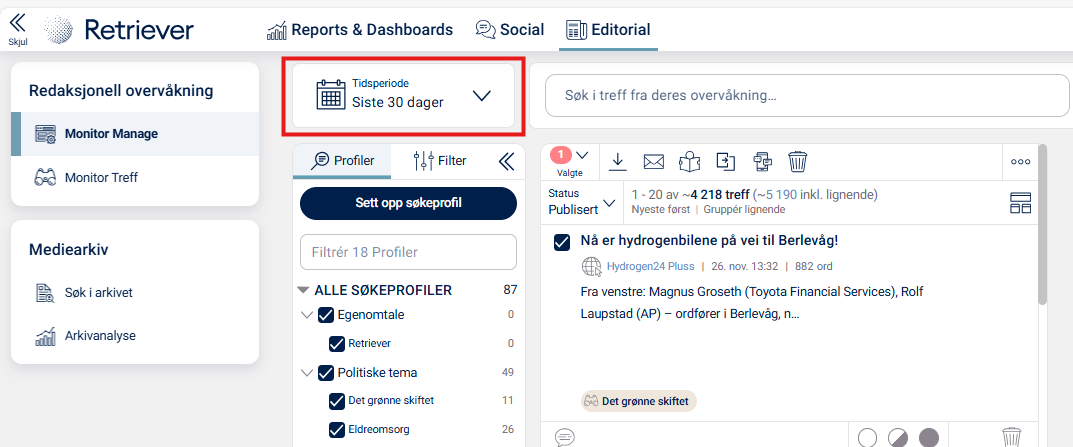
Task: Uncheck the Eldreomsorg checkbox
Action: pos(337,430)
